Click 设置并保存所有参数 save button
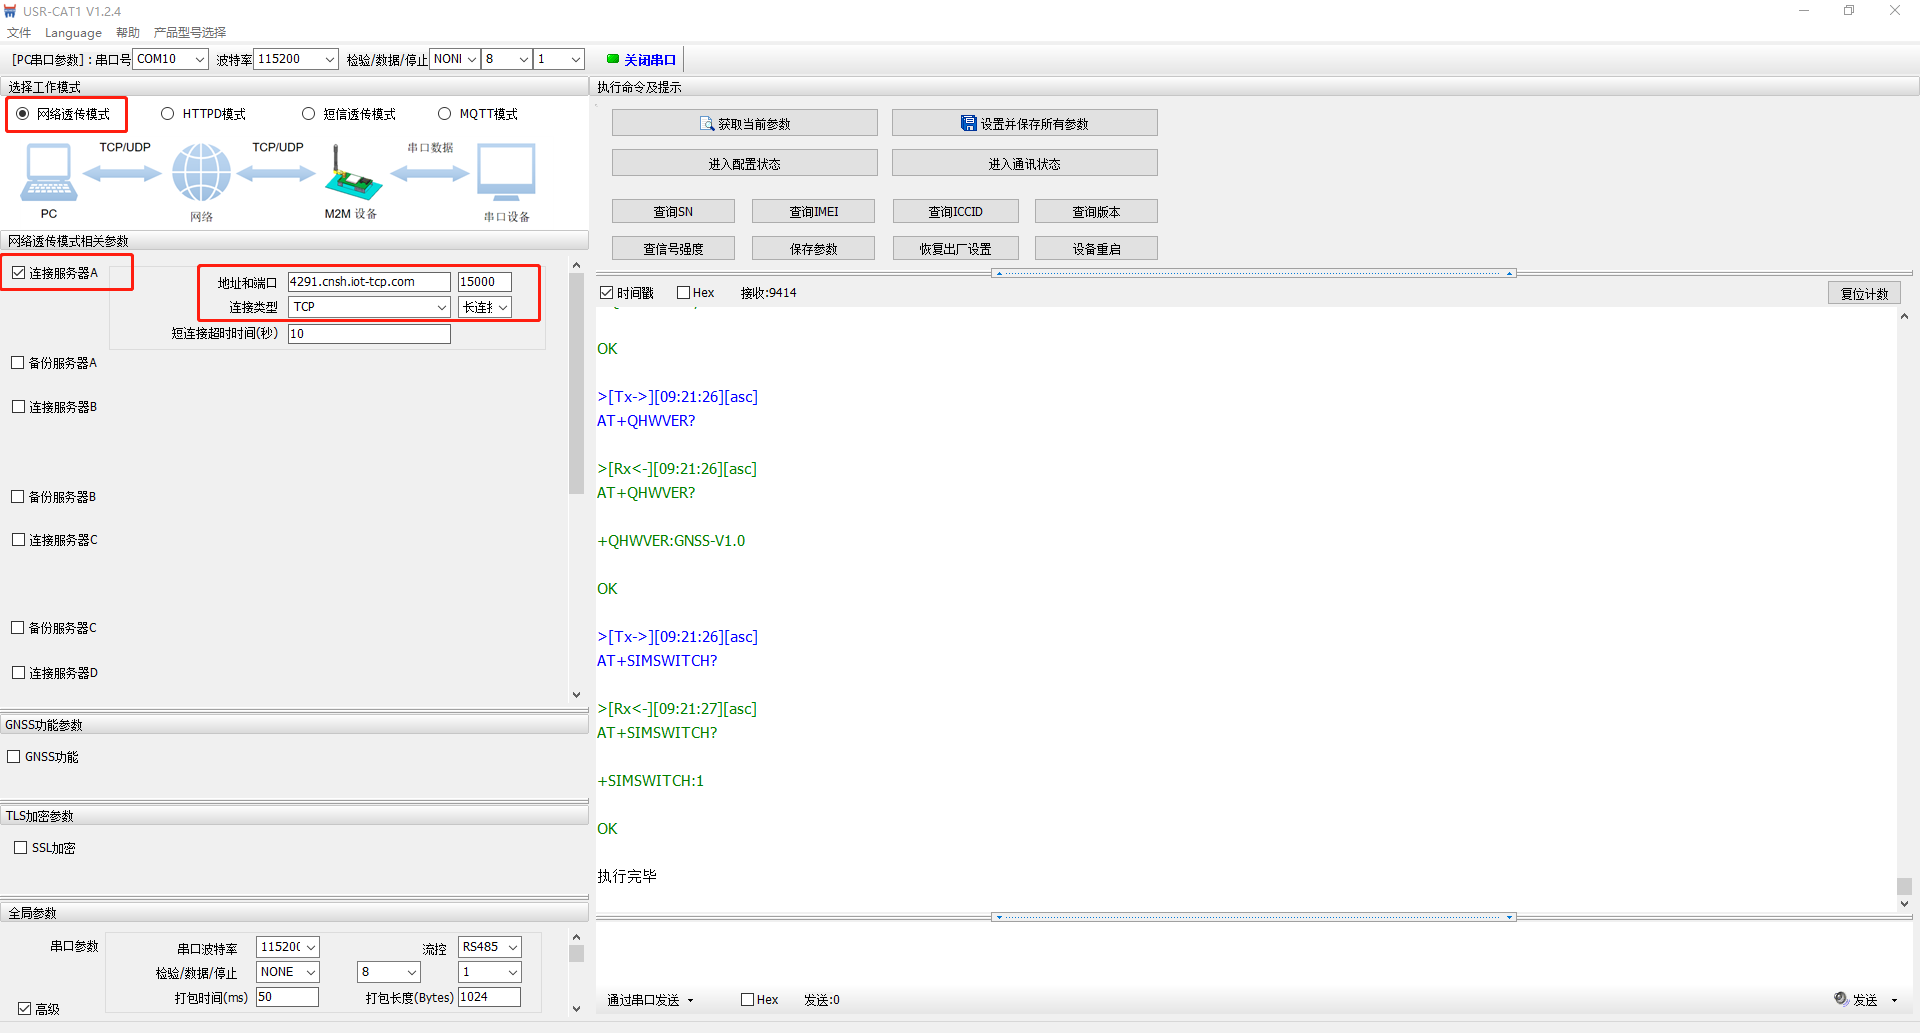The image size is (1920, 1033). (x=1024, y=124)
